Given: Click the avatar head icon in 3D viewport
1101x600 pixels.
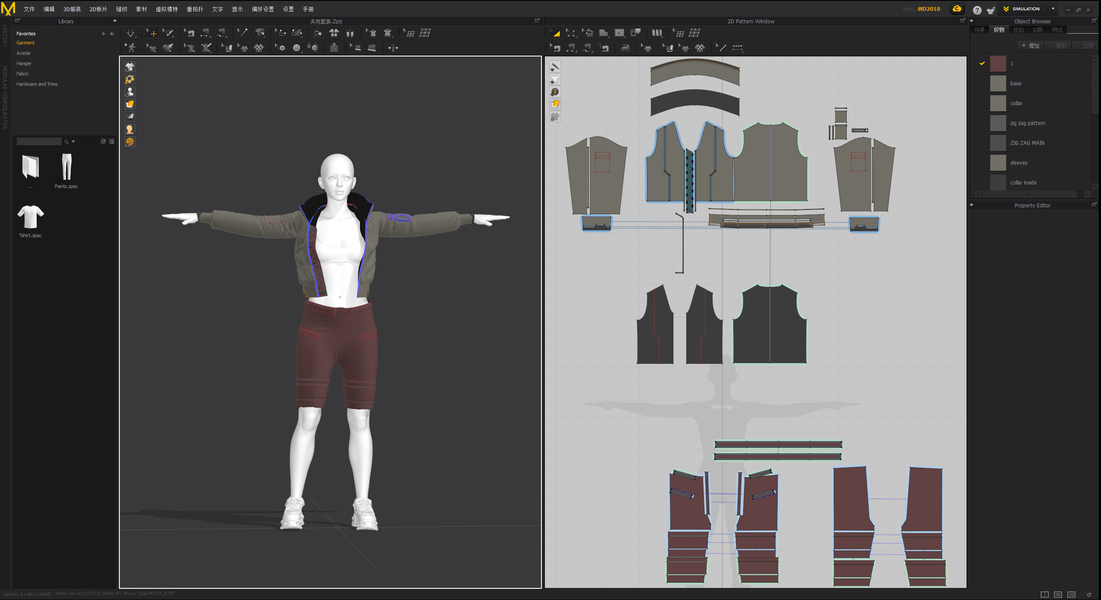Looking at the screenshot, I should [129, 129].
